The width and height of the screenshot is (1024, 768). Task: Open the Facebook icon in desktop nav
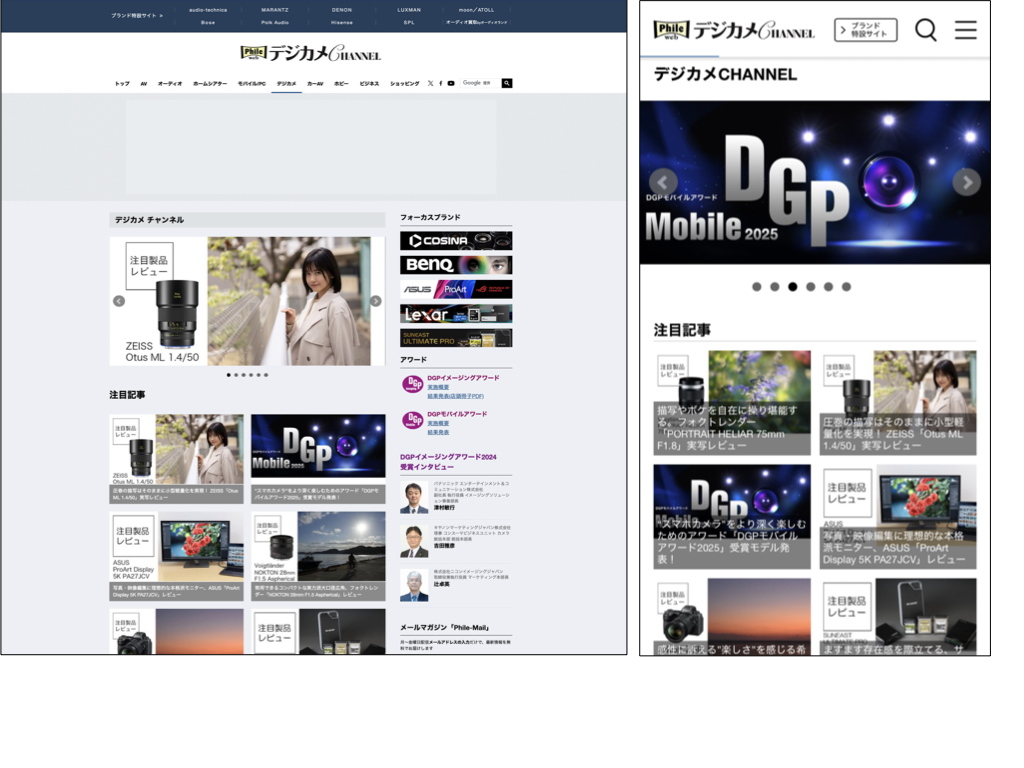(440, 84)
